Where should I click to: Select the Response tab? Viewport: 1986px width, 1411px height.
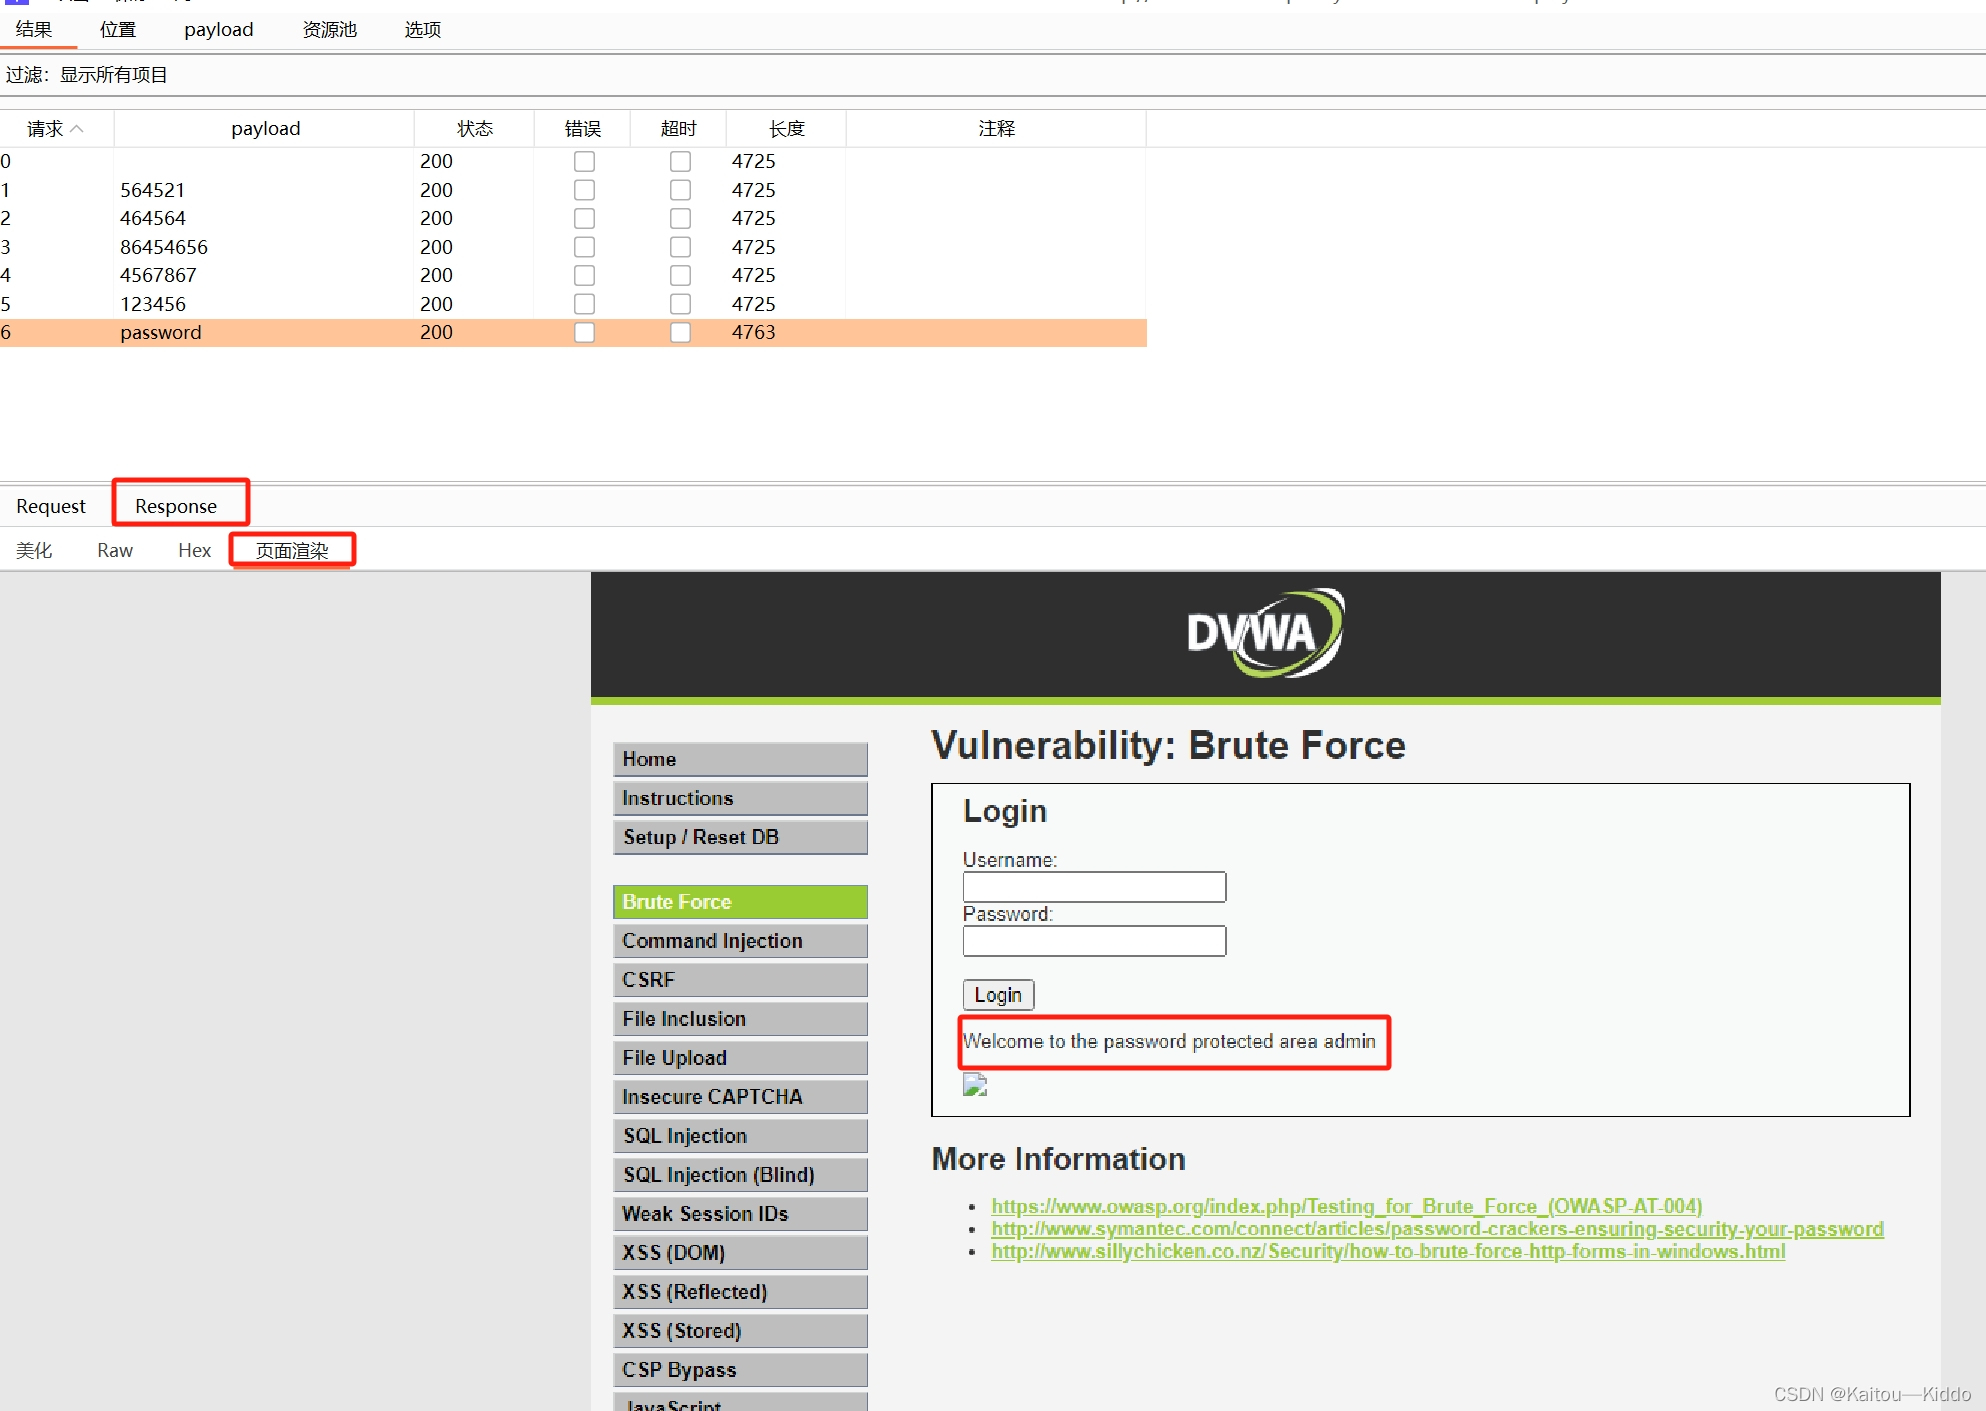tap(176, 506)
